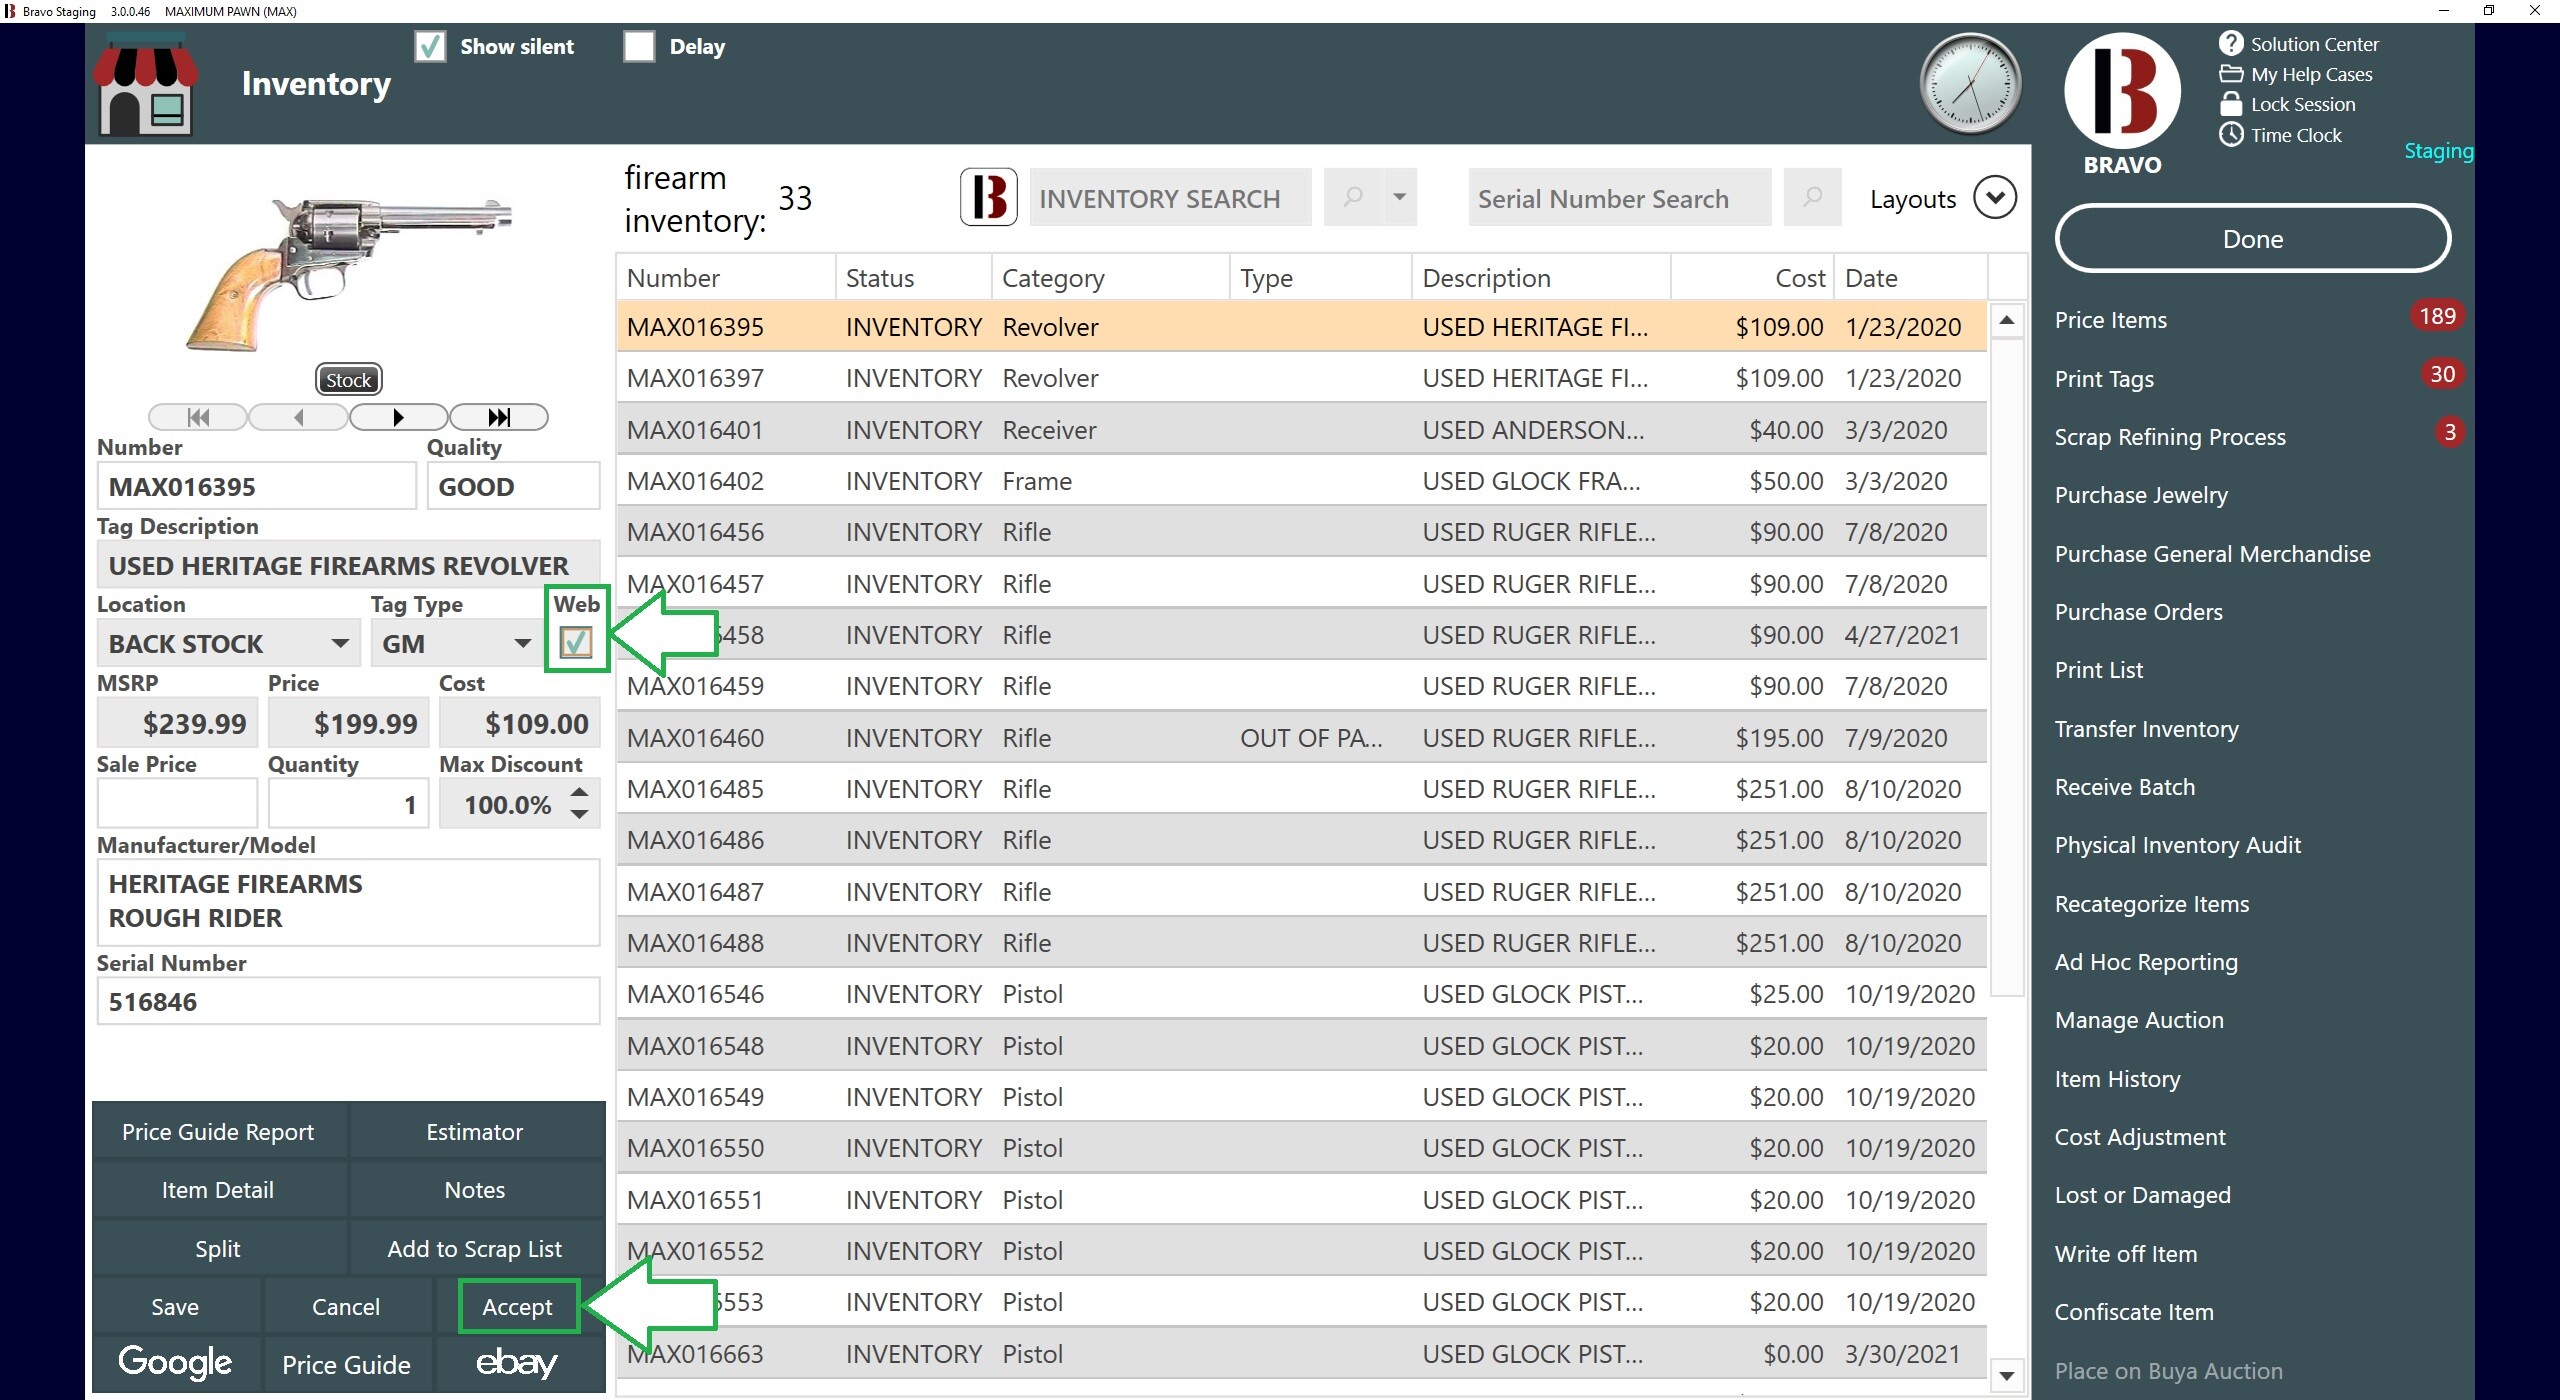Click the Sale Price field
The image size is (2560, 1400).
tap(177, 803)
